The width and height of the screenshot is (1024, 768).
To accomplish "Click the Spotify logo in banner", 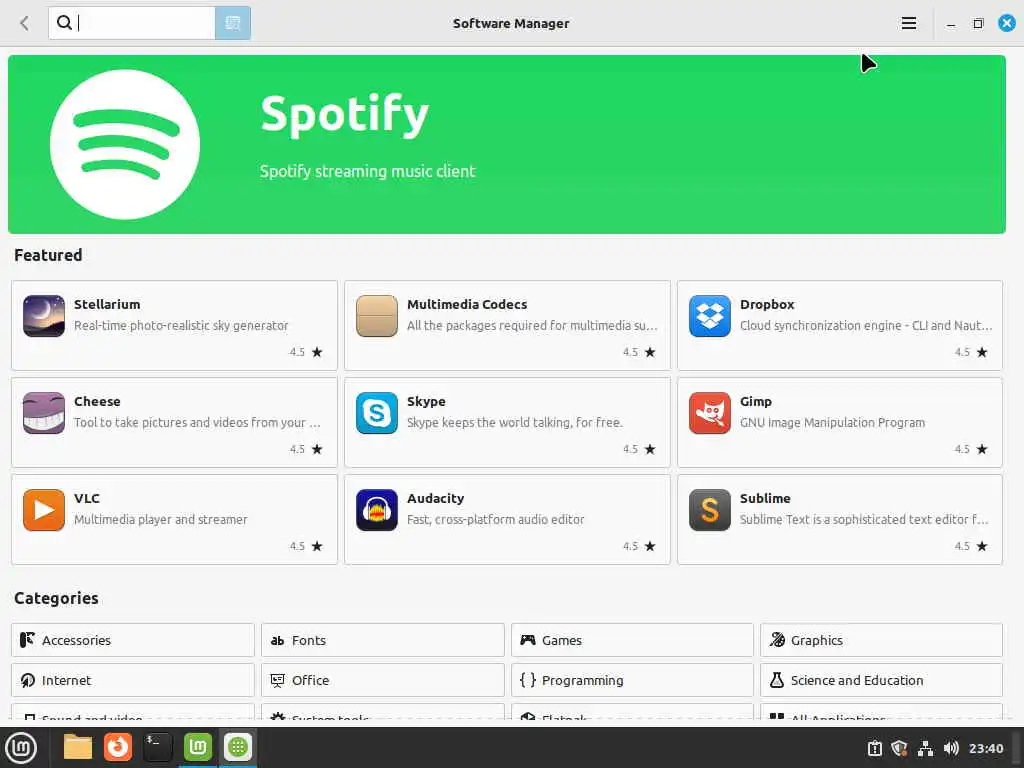I will coord(125,144).
